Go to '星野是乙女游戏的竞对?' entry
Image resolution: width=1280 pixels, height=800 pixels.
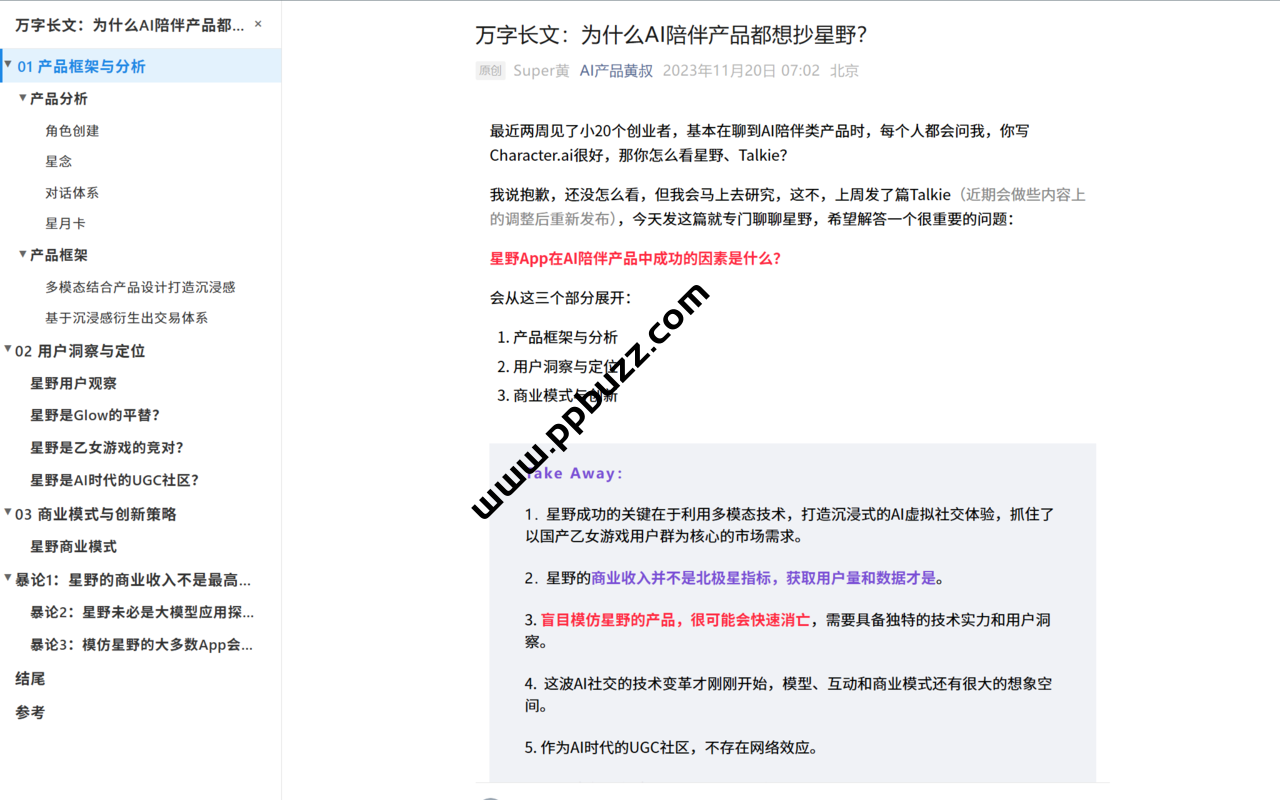(x=107, y=447)
